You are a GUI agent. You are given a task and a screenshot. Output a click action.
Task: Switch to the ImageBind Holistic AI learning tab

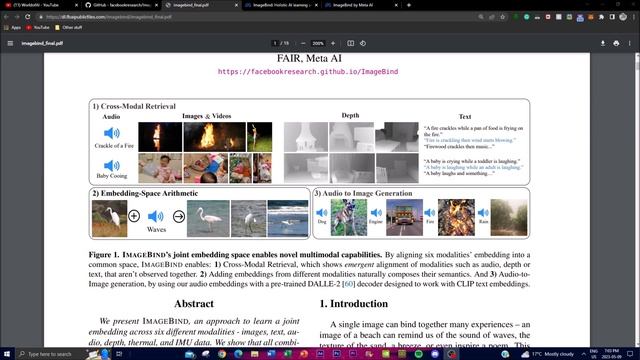coord(282,5)
